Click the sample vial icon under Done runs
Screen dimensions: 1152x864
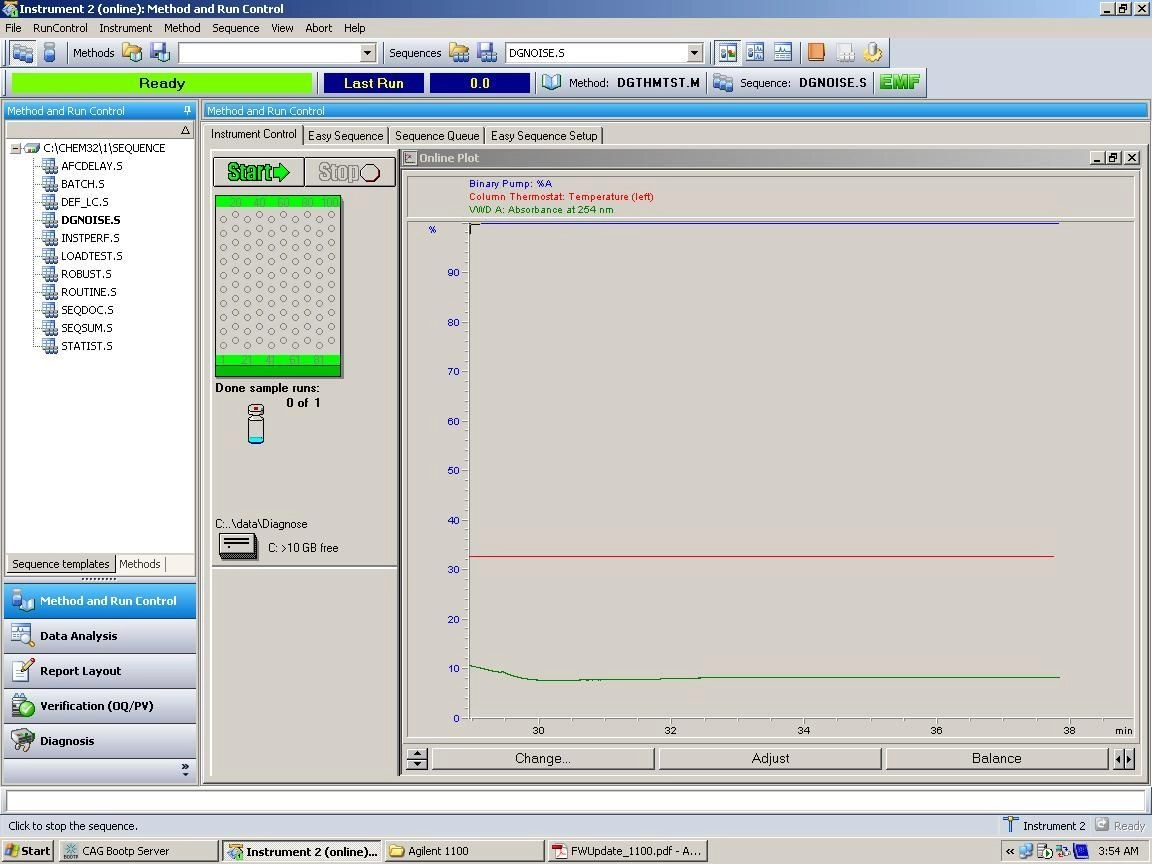[256, 424]
